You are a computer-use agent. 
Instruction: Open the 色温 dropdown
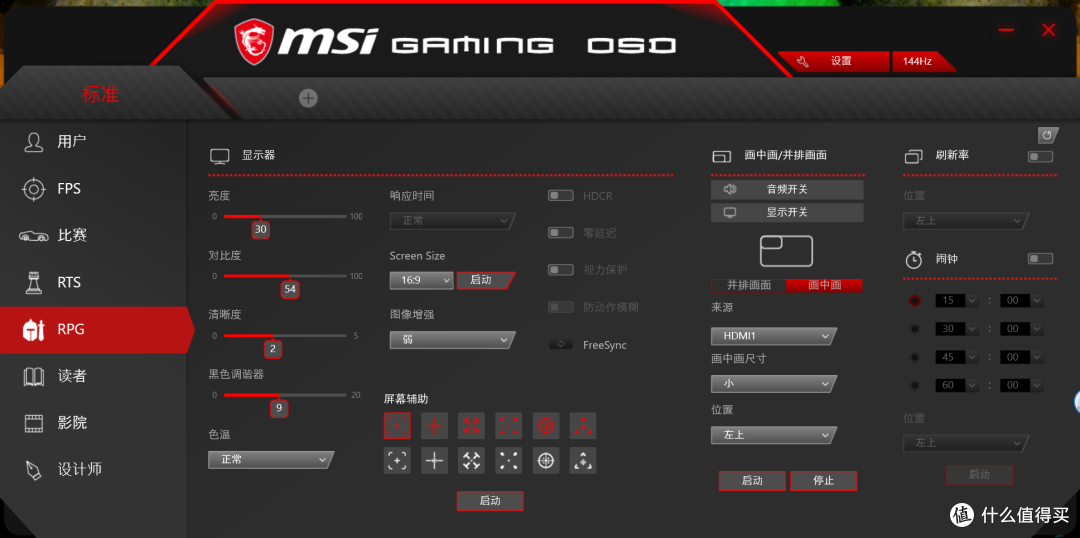point(271,459)
